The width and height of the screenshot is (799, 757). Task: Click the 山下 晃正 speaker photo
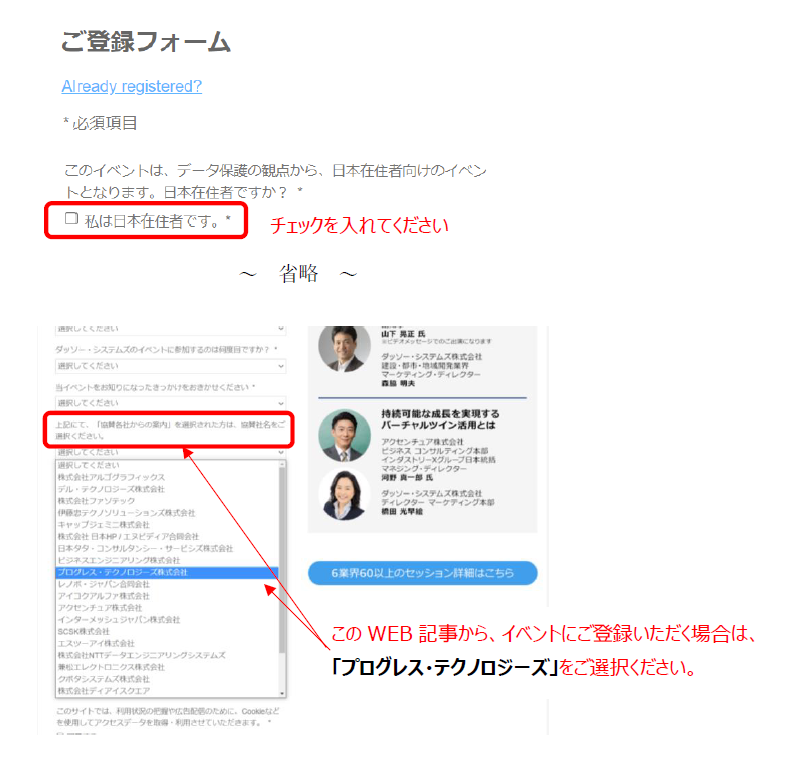pos(344,348)
